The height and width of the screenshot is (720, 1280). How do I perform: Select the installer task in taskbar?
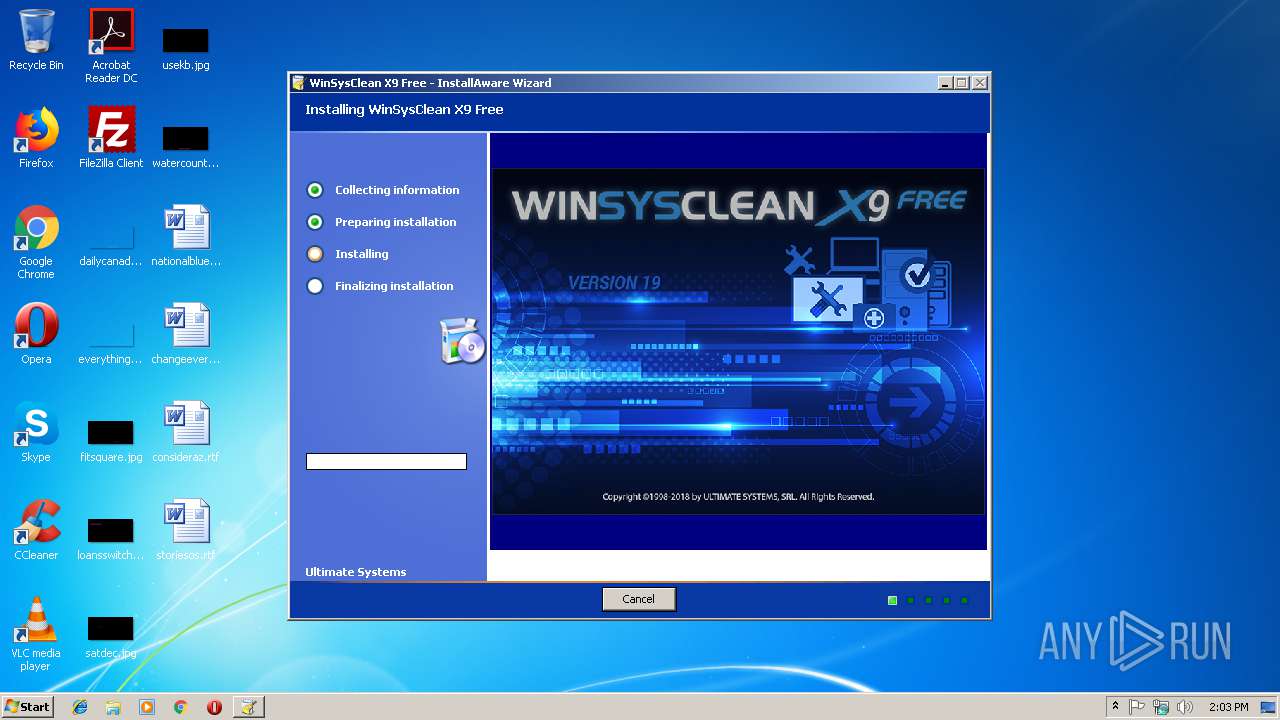[248, 707]
